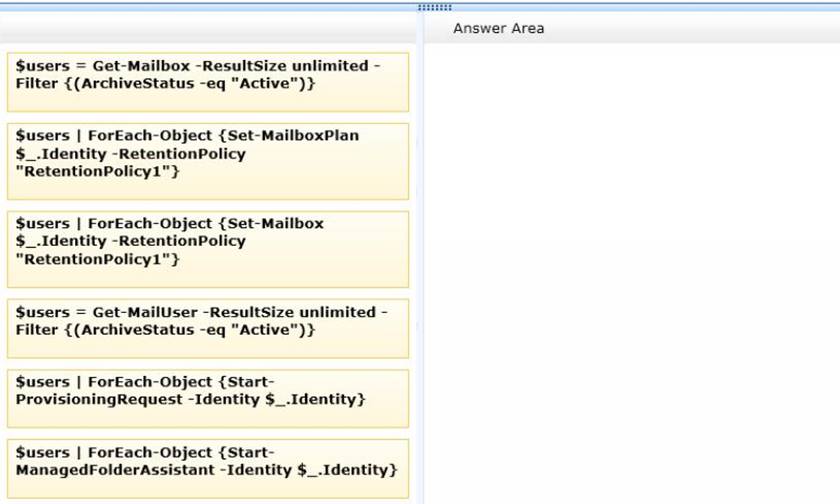Image resolution: width=840 pixels, height=504 pixels.
Task: Click inside the empty Answer Area panel
Action: coord(630,270)
